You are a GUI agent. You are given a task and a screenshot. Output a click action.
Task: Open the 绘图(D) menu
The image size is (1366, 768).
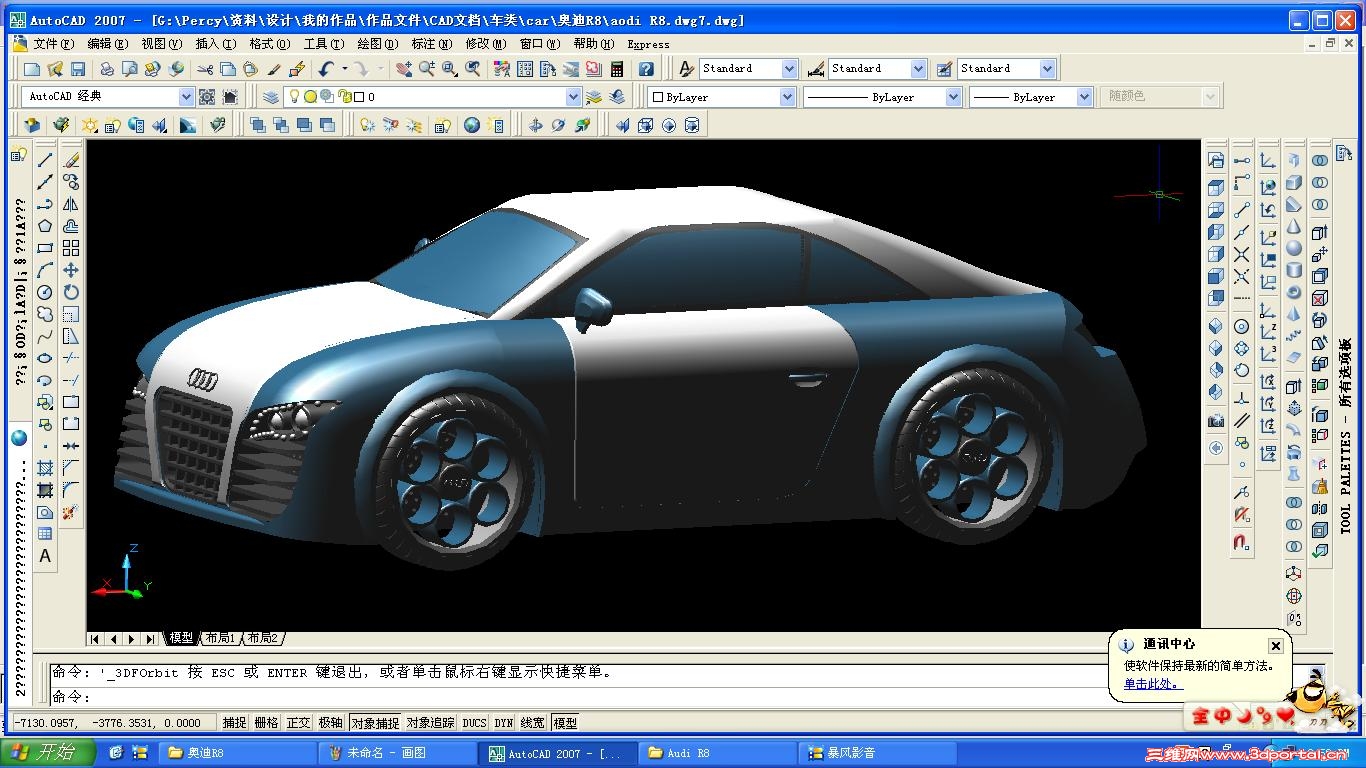click(378, 44)
